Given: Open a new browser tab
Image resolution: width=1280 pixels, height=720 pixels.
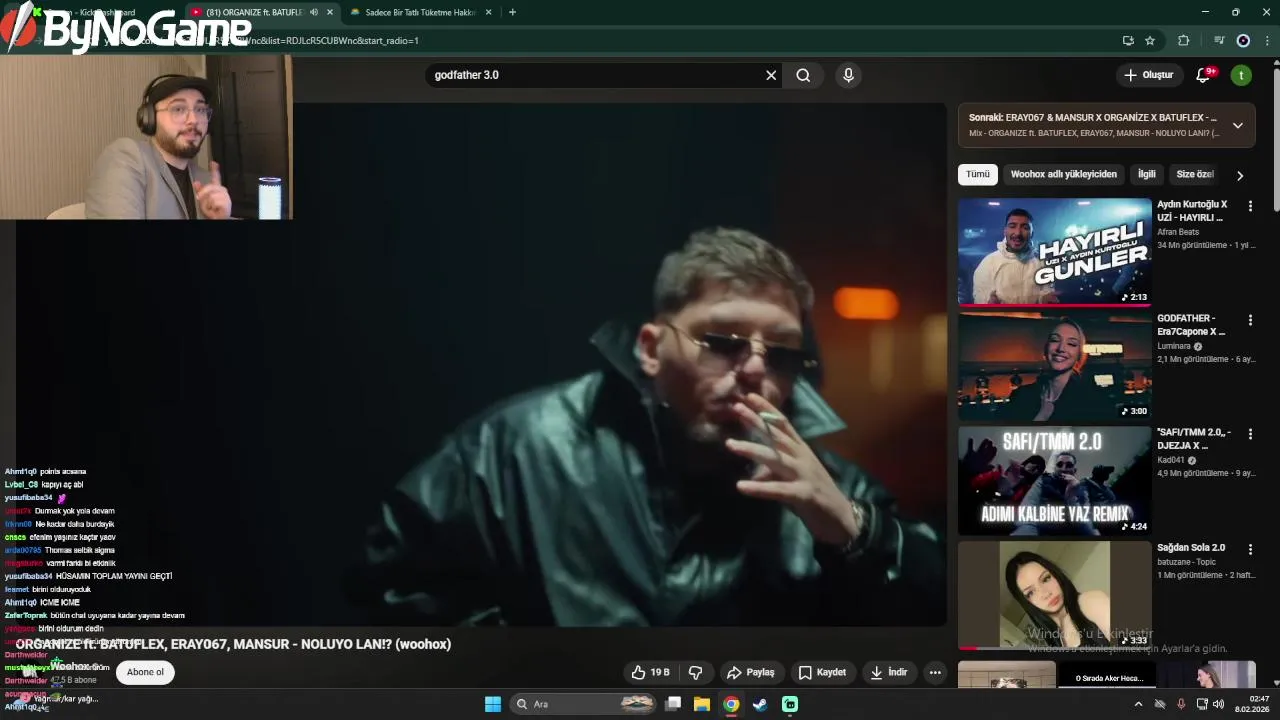Looking at the screenshot, I should pos(512,12).
